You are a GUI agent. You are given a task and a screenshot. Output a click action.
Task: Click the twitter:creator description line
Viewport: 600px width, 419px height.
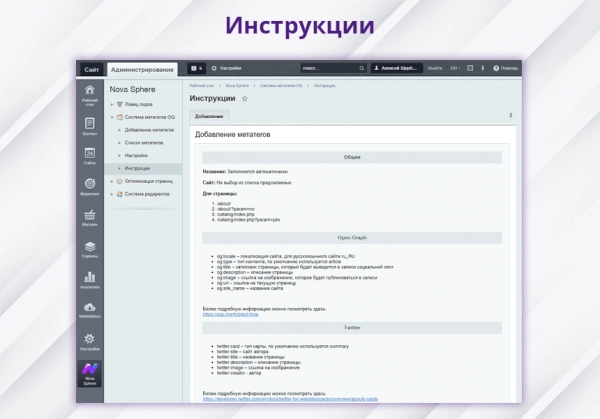tap(239, 373)
